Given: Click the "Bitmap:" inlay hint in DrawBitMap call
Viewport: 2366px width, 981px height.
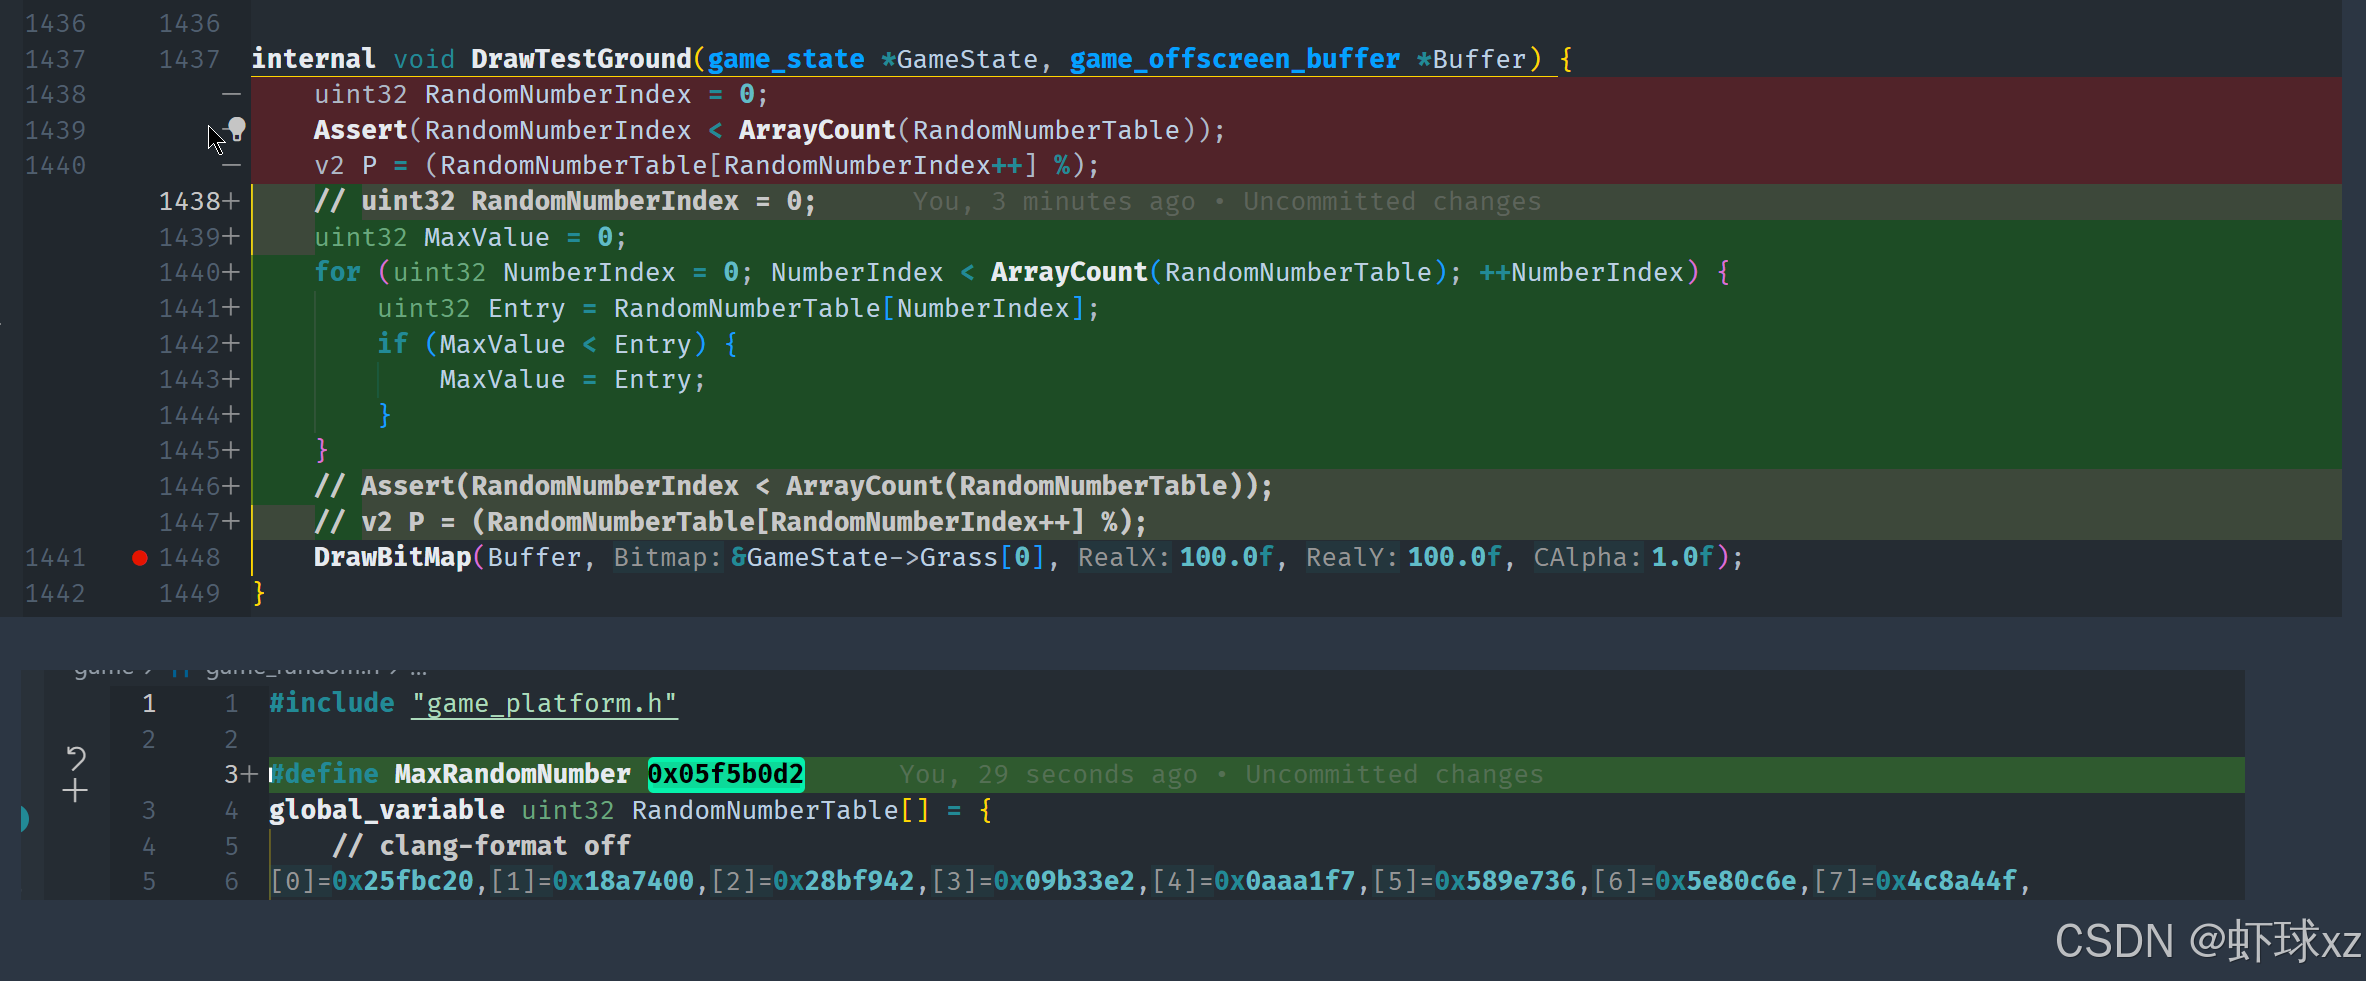Looking at the screenshot, I should coord(667,558).
